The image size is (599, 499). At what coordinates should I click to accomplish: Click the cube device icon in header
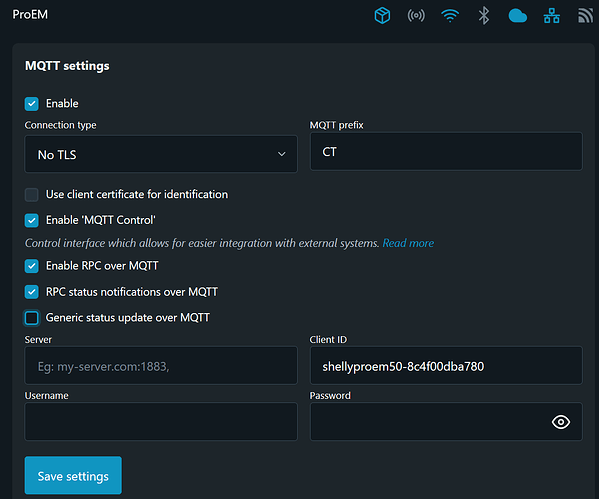point(382,16)
